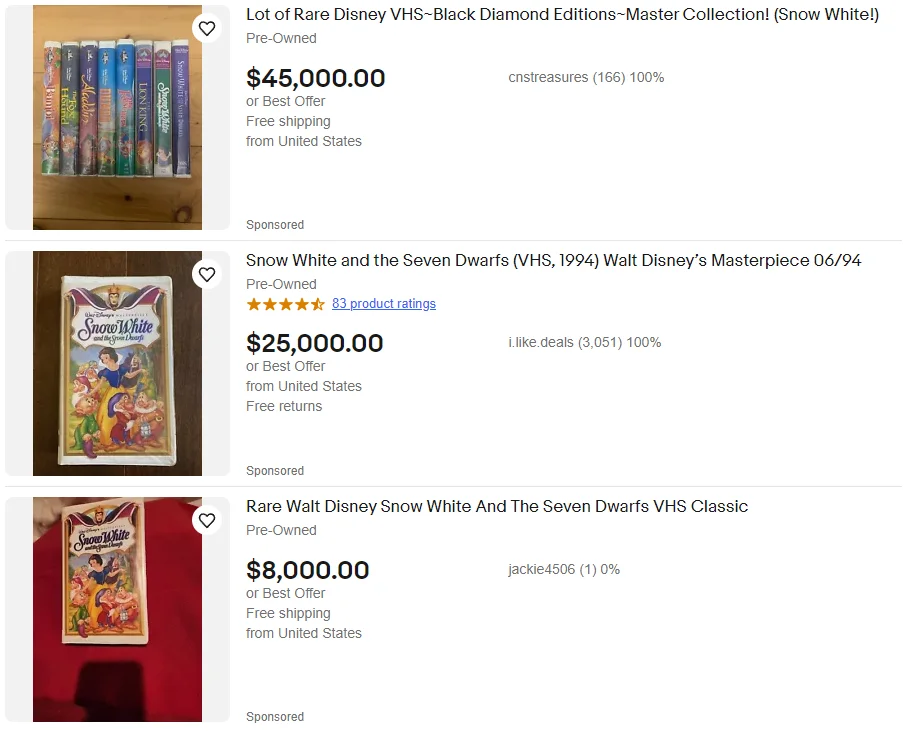Add the $45,000 Disney VHS lot to watchlist

207,29
